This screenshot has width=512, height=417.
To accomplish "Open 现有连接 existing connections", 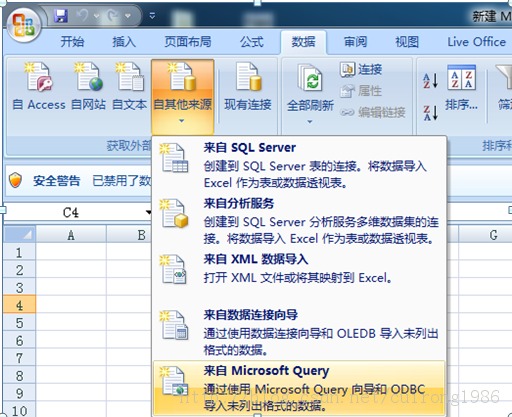I will point(248,87).
